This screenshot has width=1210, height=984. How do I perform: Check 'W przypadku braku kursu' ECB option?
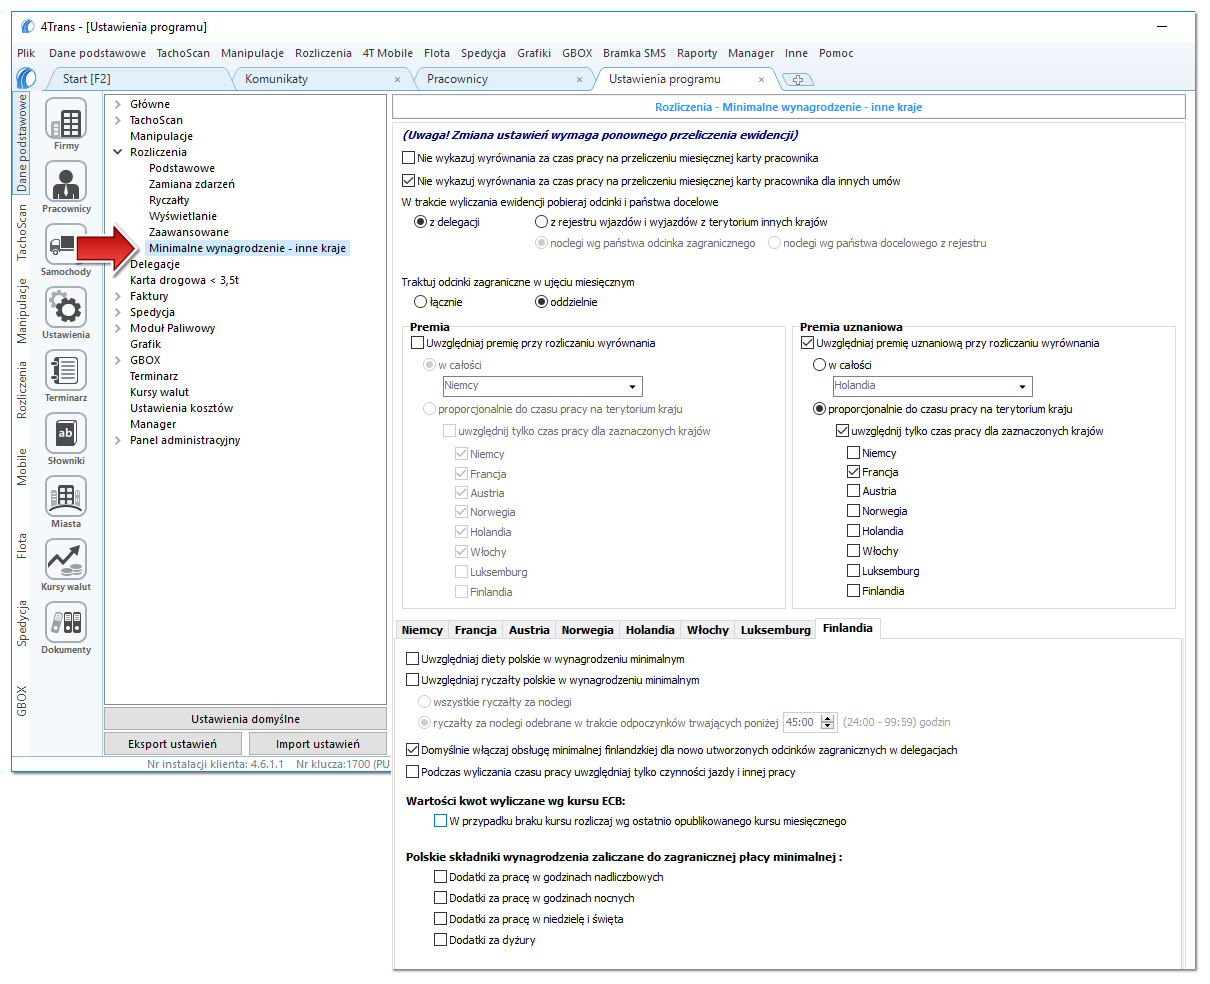[x=441, y=821]
